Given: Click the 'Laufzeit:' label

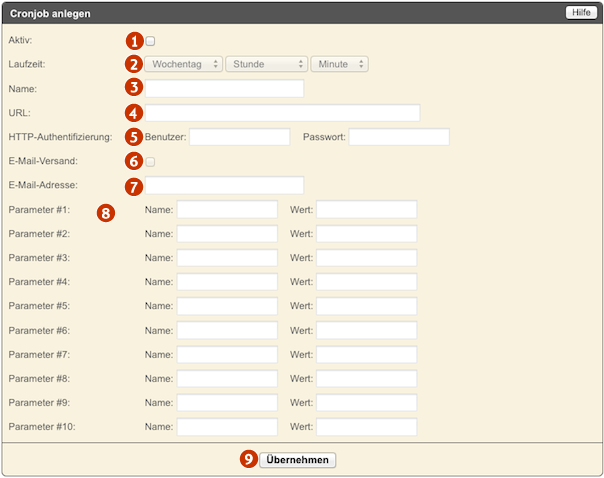Looking at the screenshot, I should (x=27, y=64).
